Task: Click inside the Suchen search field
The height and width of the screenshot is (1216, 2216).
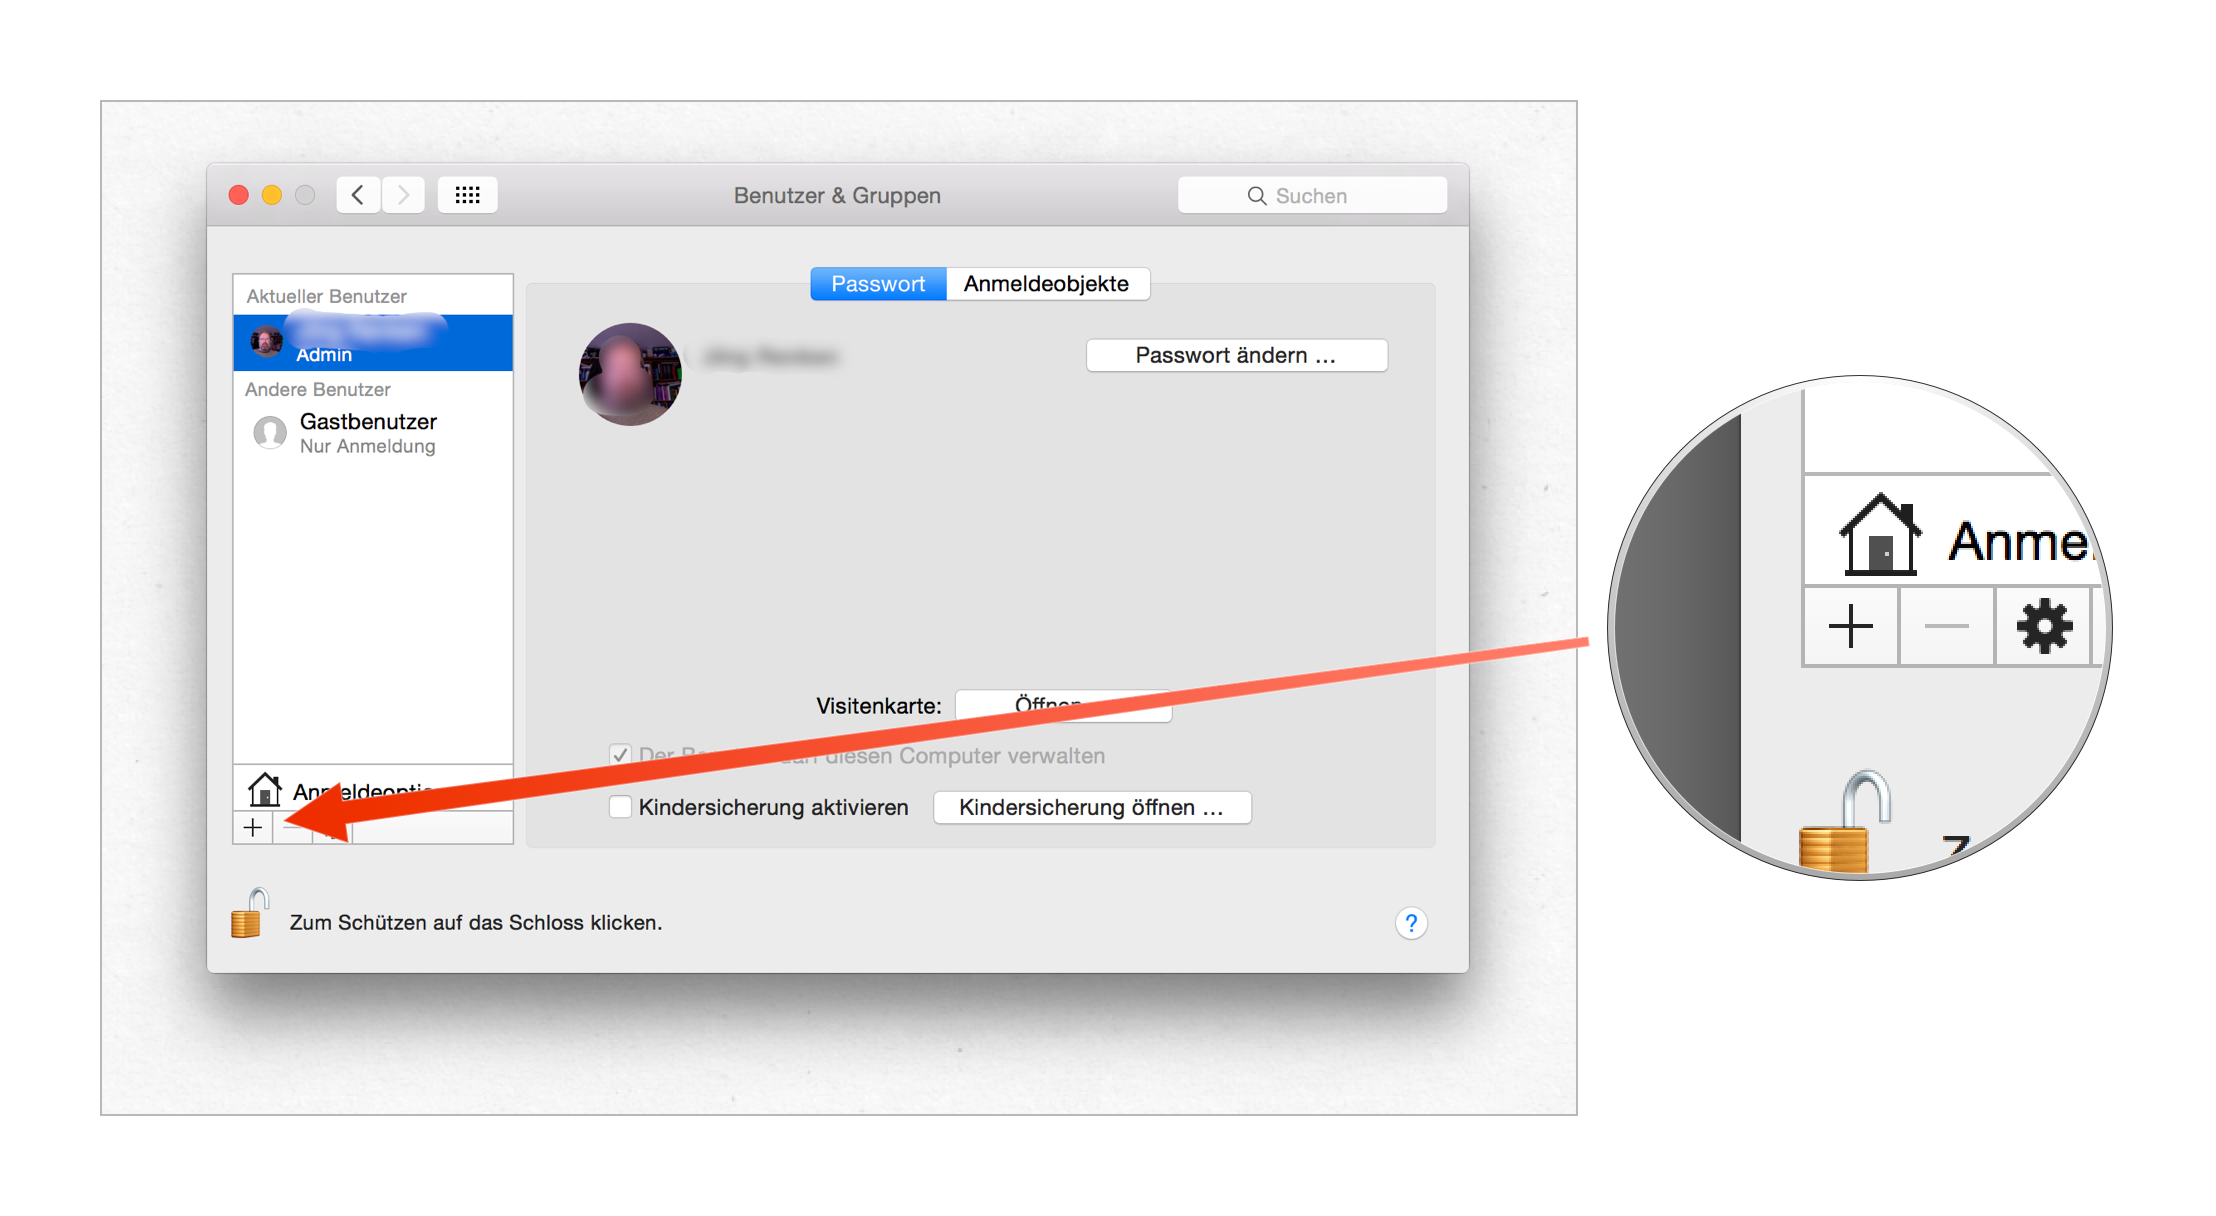Action: coord(1311,194)
